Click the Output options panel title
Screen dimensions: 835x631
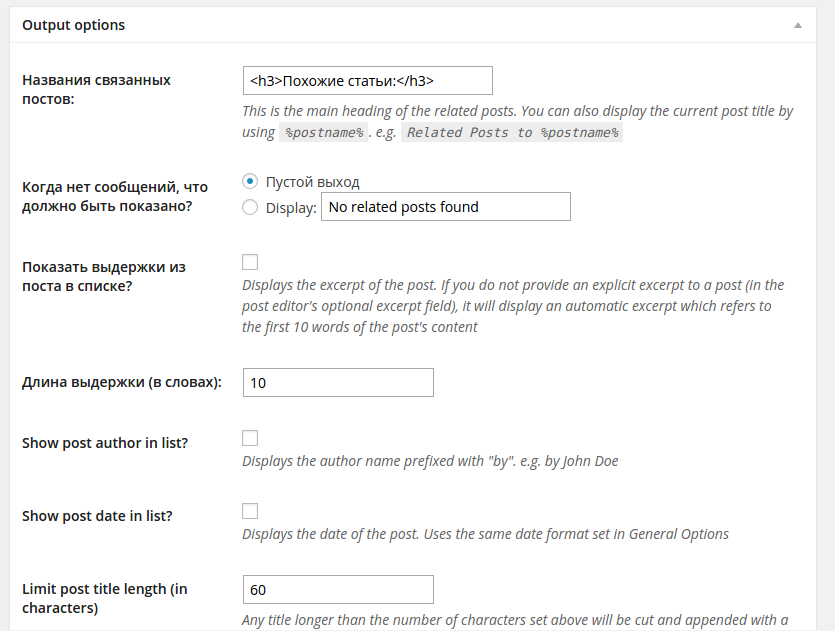74,25
